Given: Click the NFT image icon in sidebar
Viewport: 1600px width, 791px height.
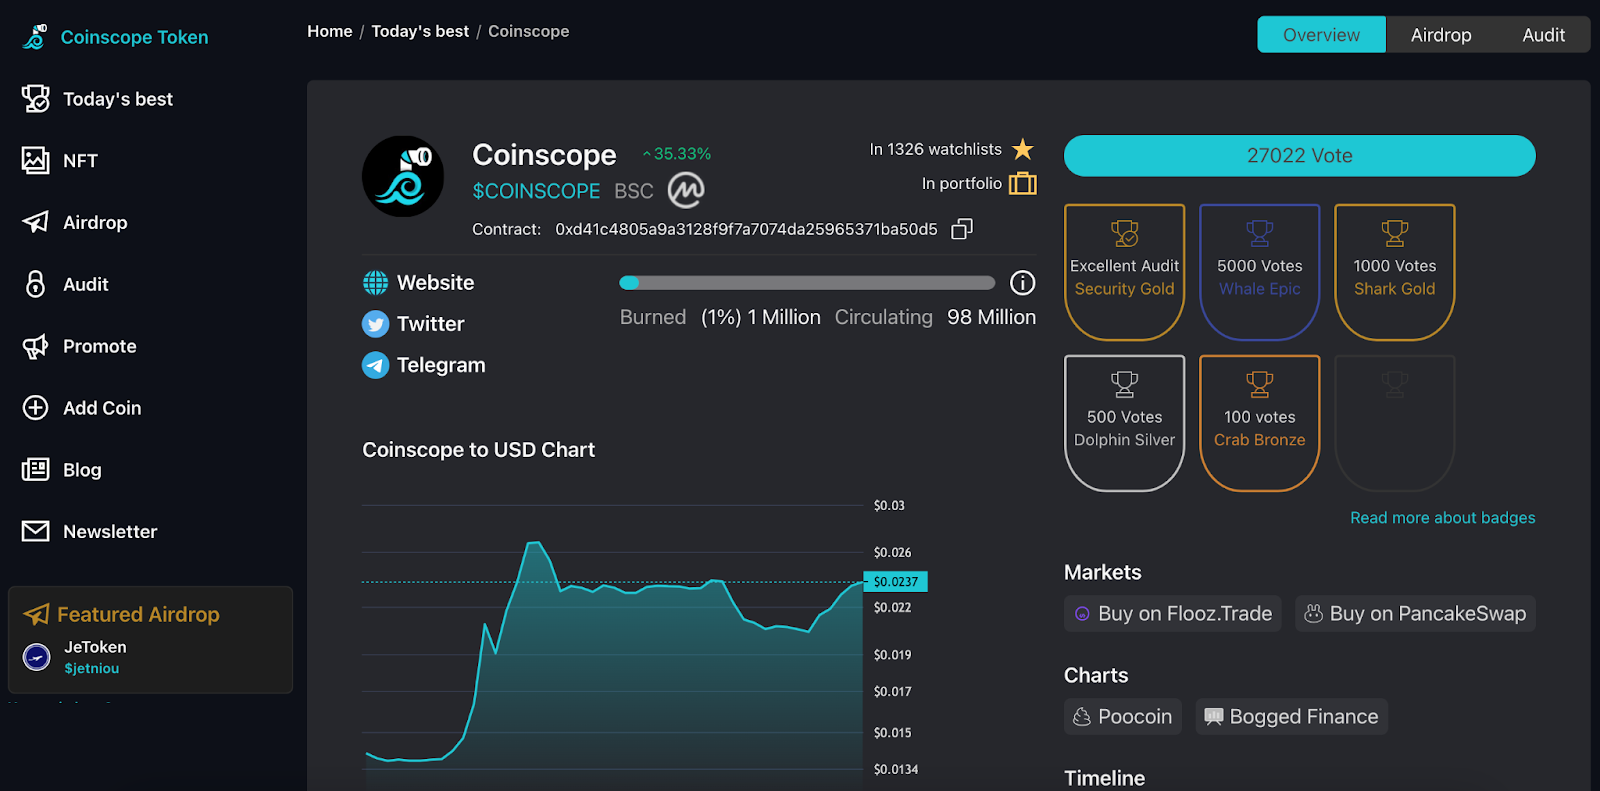Looking at the screenshot, I should coord(36,160).
